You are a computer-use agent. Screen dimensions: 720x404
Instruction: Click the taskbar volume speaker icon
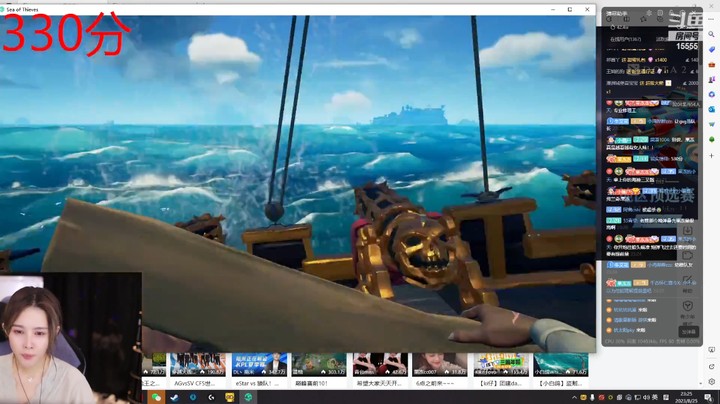click(x=646, y=398)
